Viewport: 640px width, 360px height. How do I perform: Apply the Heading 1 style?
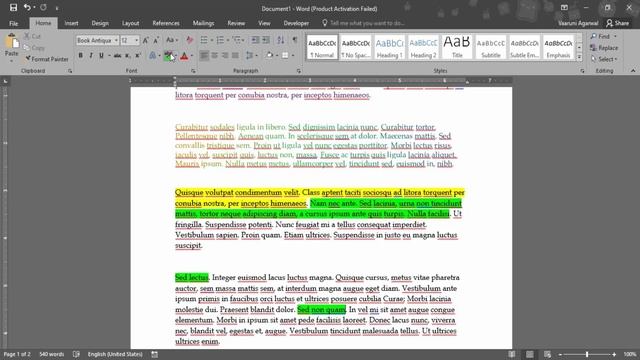(x=389, y=47)
